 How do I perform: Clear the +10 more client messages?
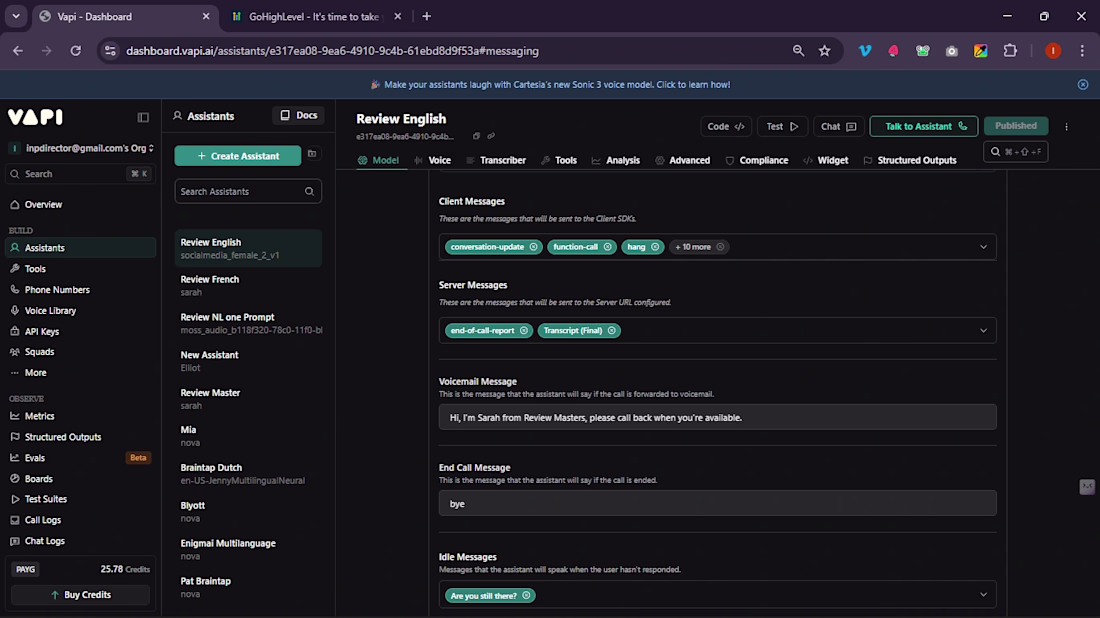coord(720,247)
